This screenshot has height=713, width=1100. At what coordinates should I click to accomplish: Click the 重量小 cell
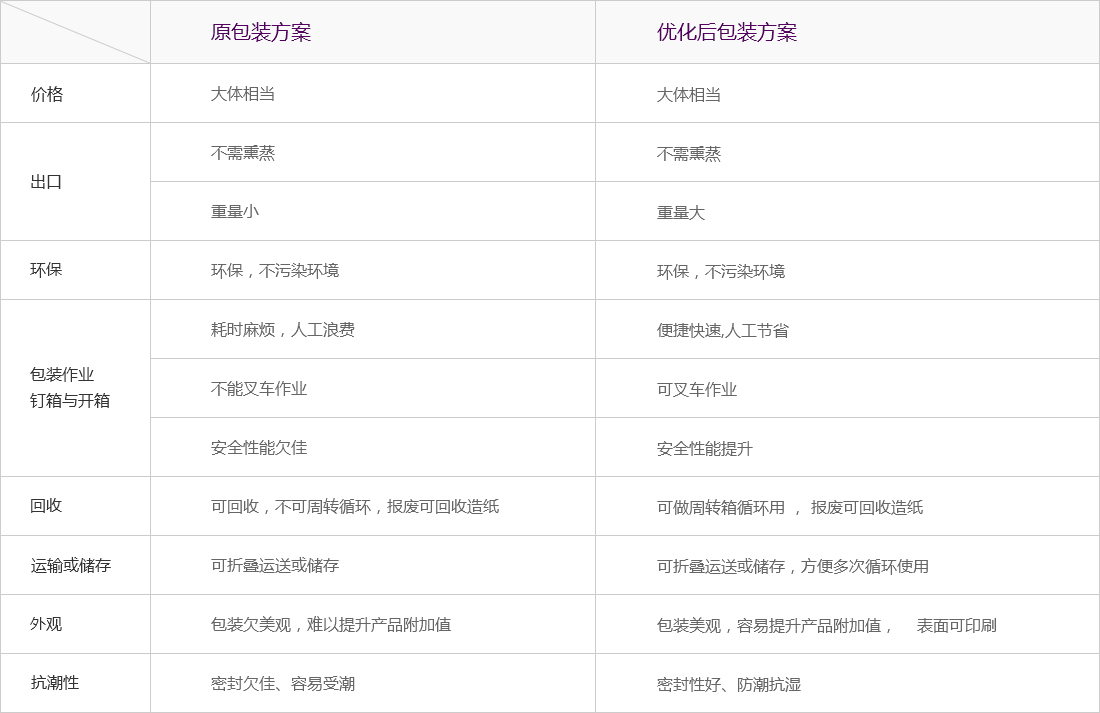tap(235, 212)
